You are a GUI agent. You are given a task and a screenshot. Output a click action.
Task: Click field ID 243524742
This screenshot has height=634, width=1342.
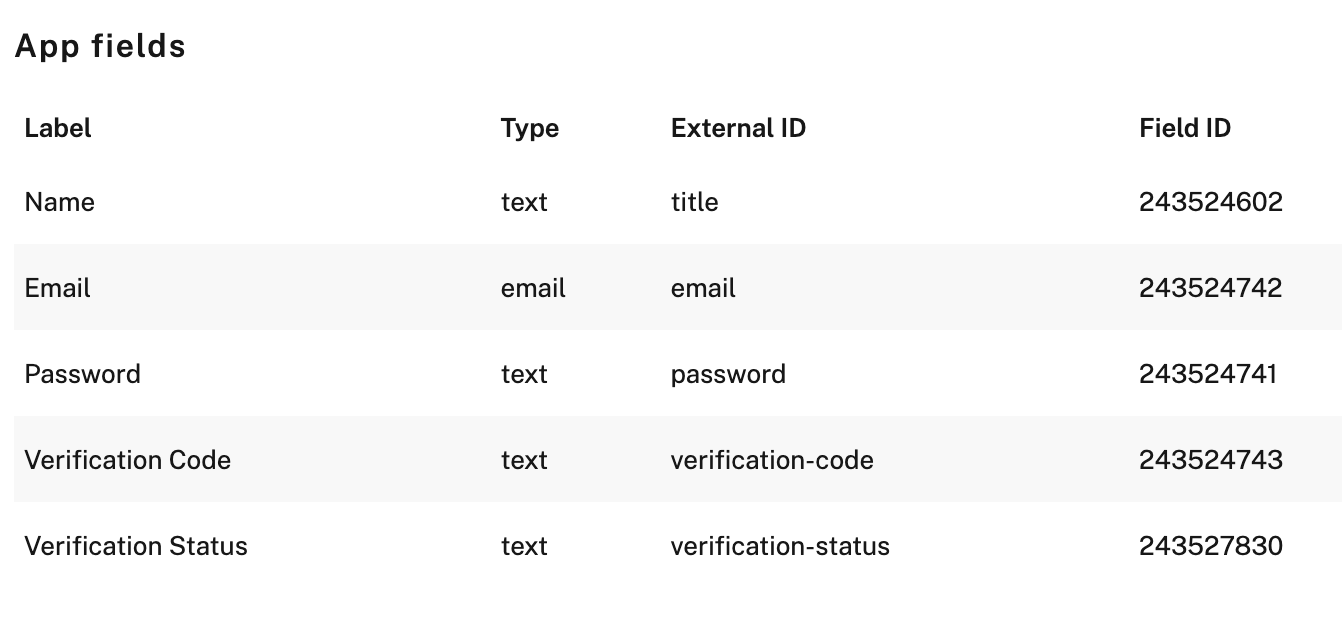[1211, 288]
